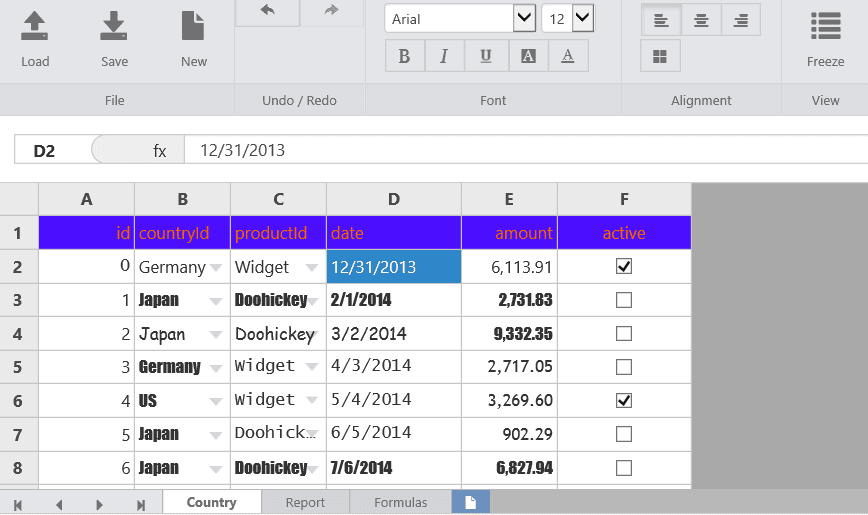Click the formula bar showing 12/31/2013
Screen dimensions: 868x515
coord(526,150)
